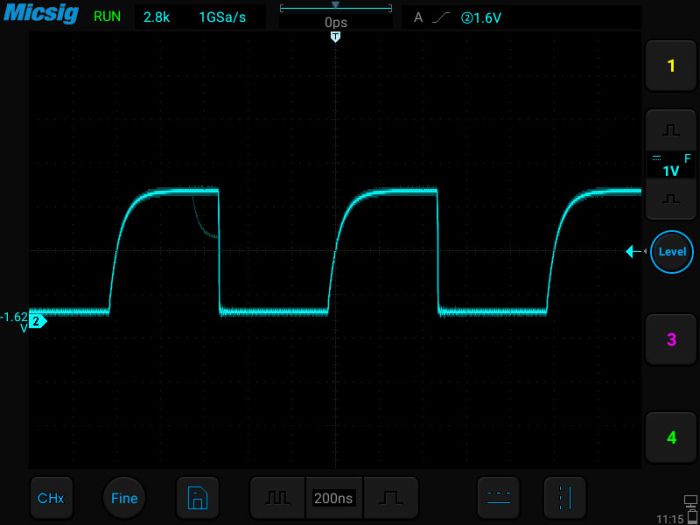The width and height of the screenshot is (700, 525).
Task: Open the Micsig main menu logo
Action: tap(41, 13)
